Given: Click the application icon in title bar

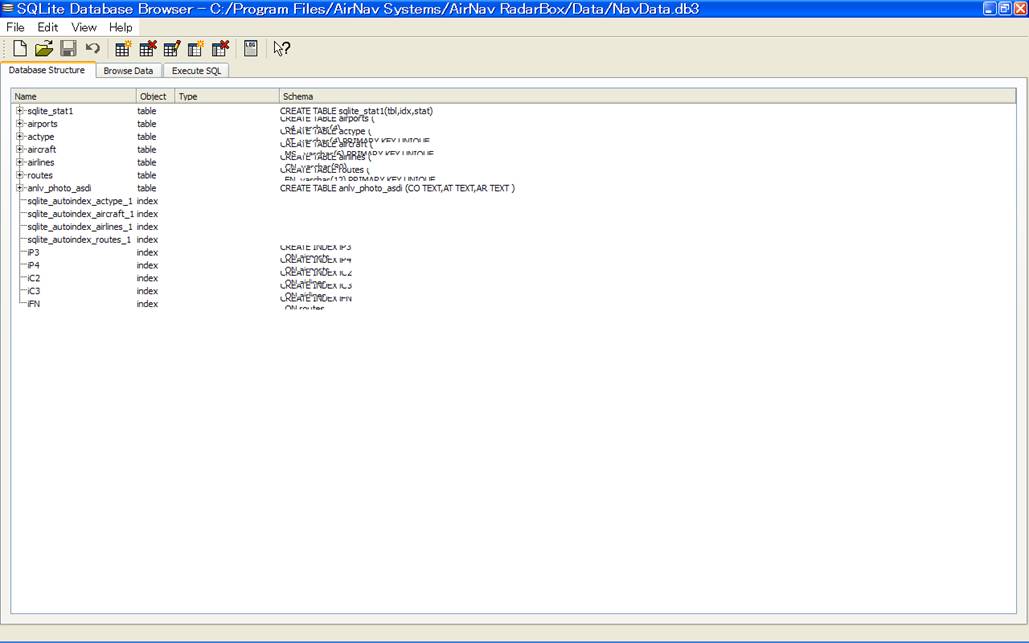Looking at the screenshot, I should pyautogui.click(x=7, y=9).
